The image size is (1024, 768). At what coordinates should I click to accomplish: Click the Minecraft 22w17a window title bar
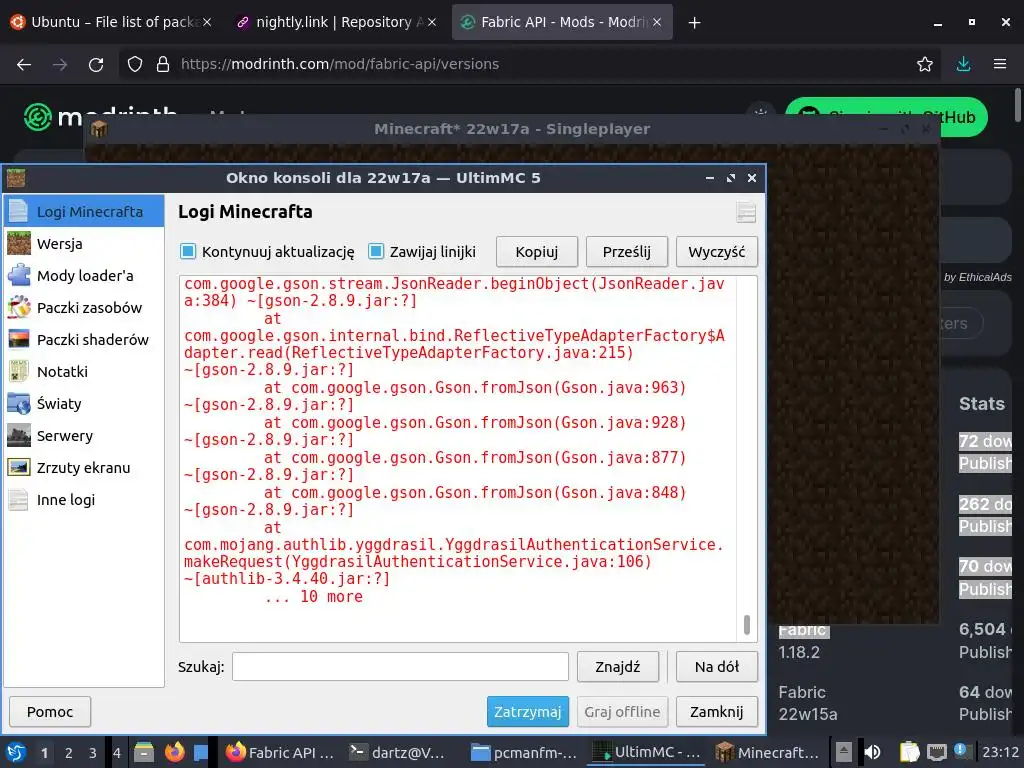512,129
